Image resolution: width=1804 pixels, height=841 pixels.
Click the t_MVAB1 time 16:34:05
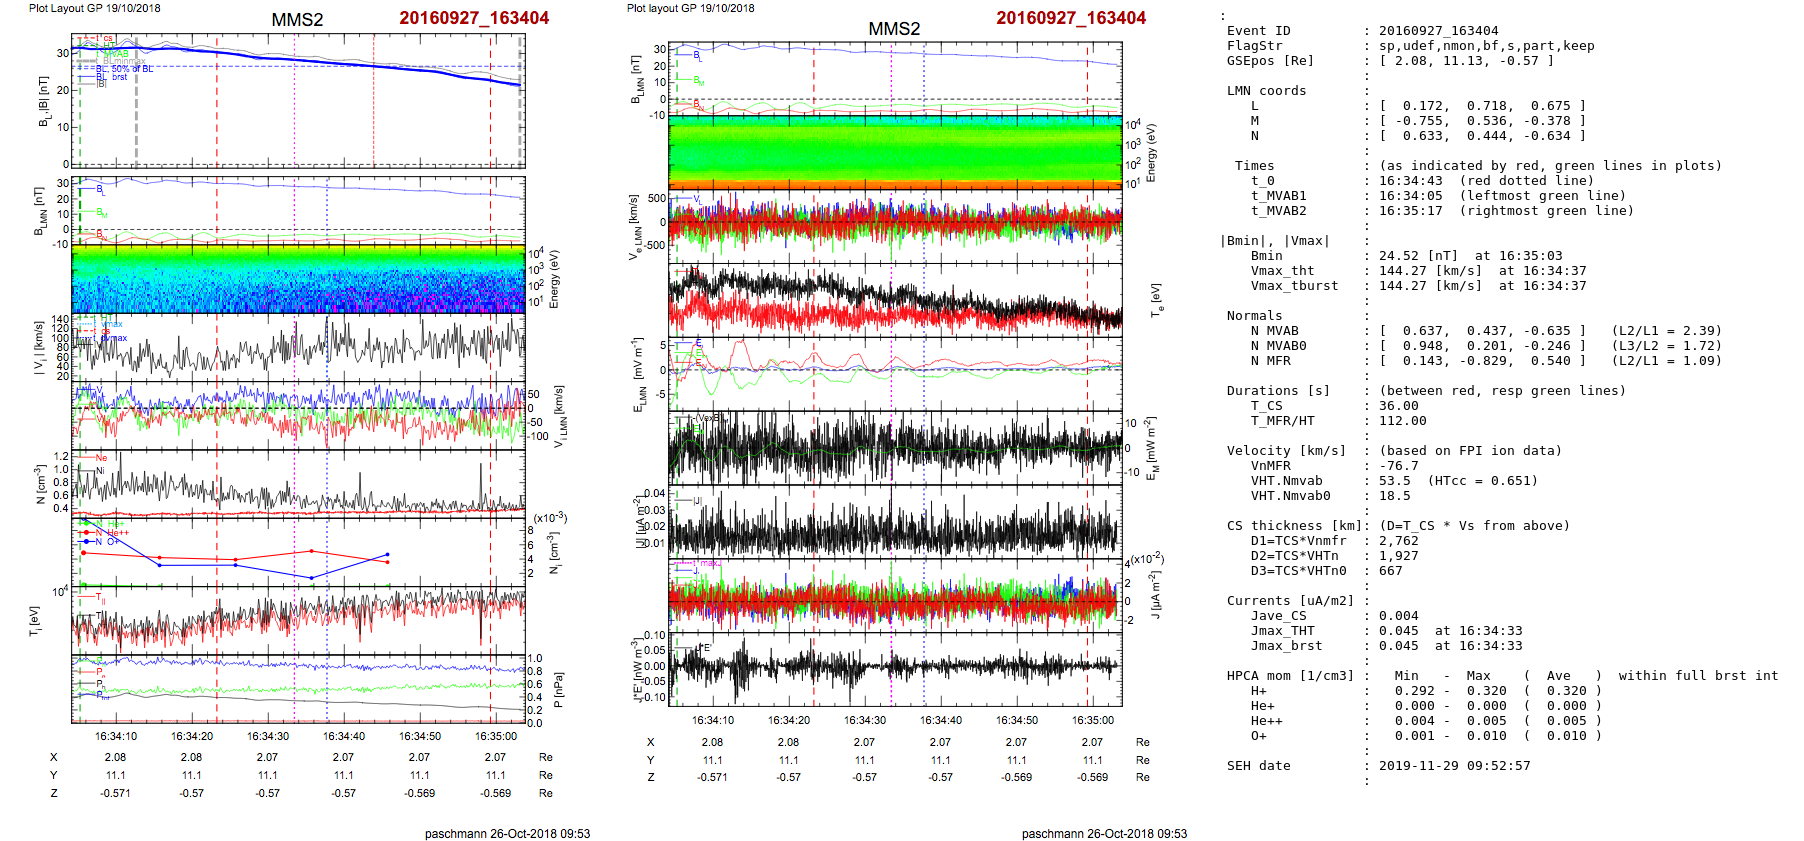(1410, 196)
